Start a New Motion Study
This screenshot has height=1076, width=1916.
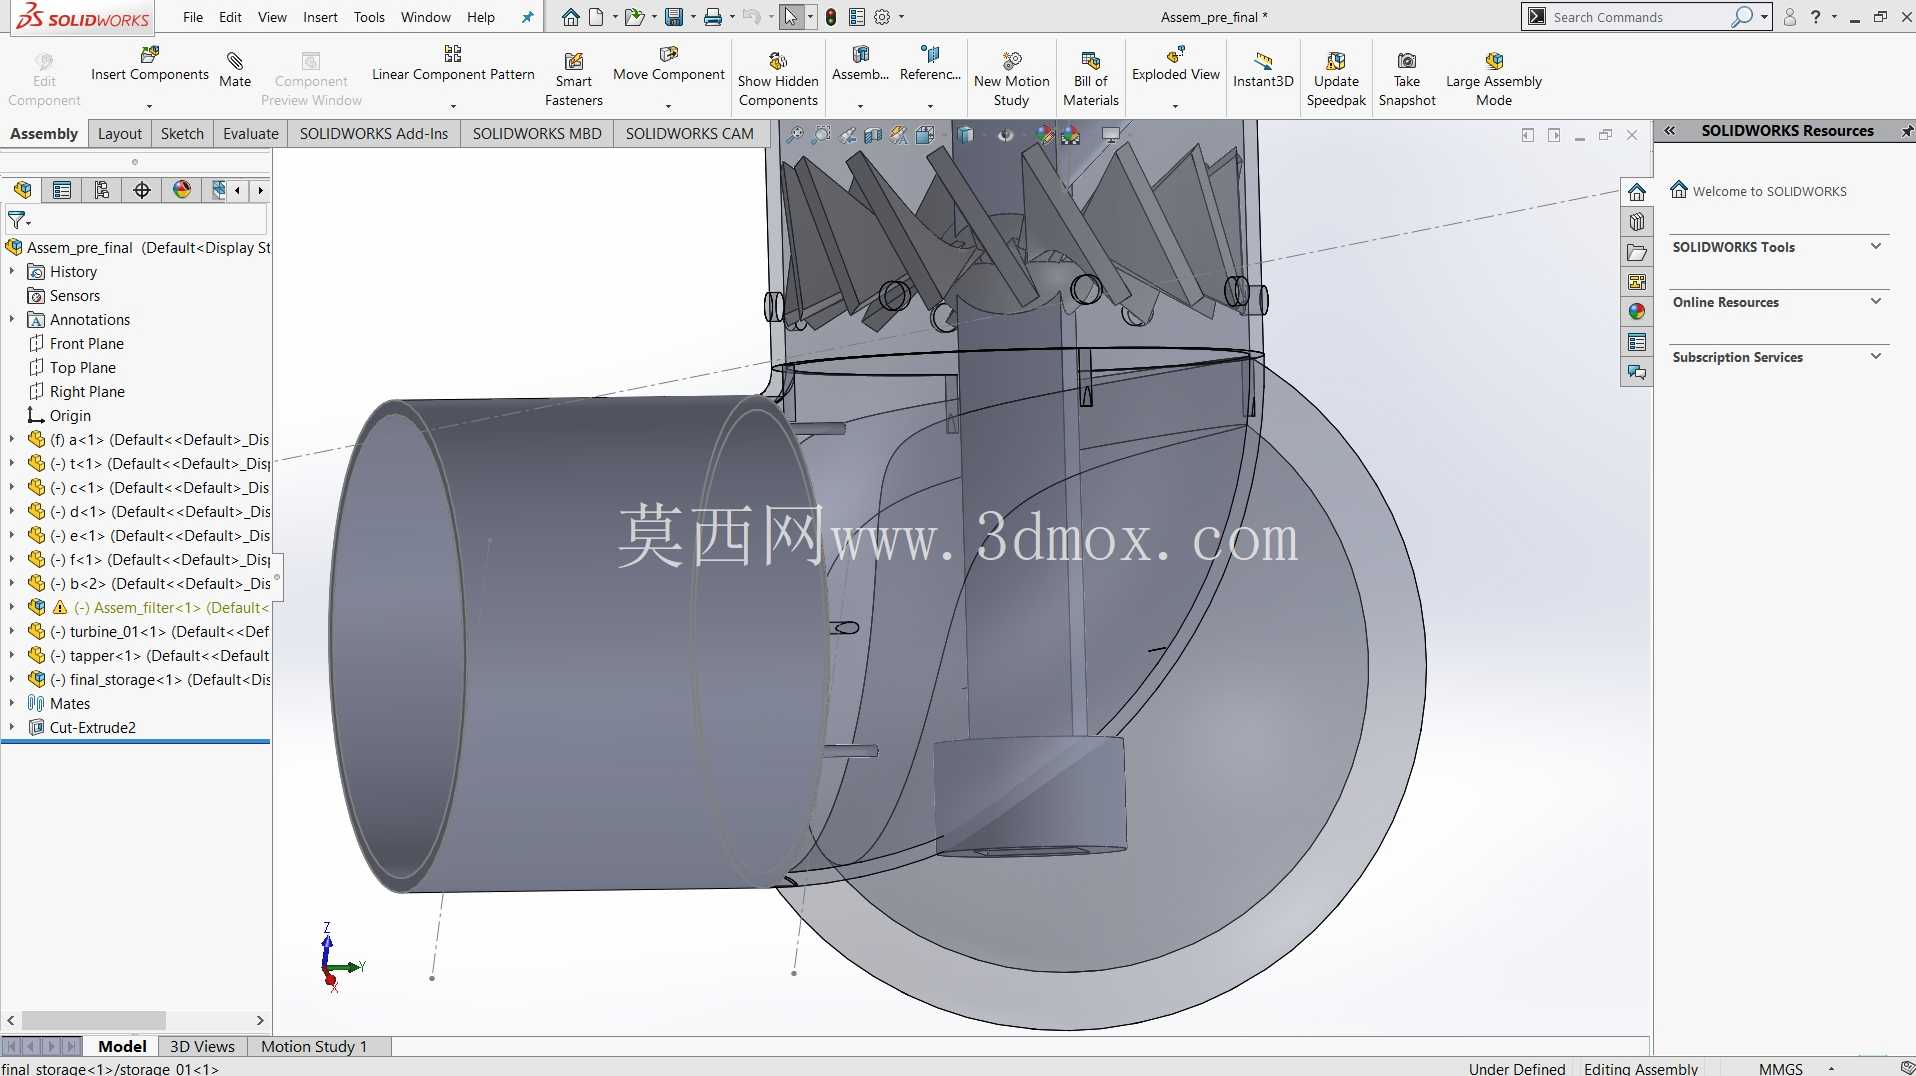click(x=1011, y=78)
